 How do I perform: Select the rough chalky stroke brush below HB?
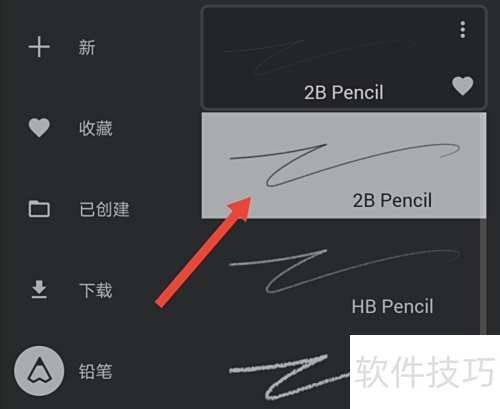click(289, 377)
